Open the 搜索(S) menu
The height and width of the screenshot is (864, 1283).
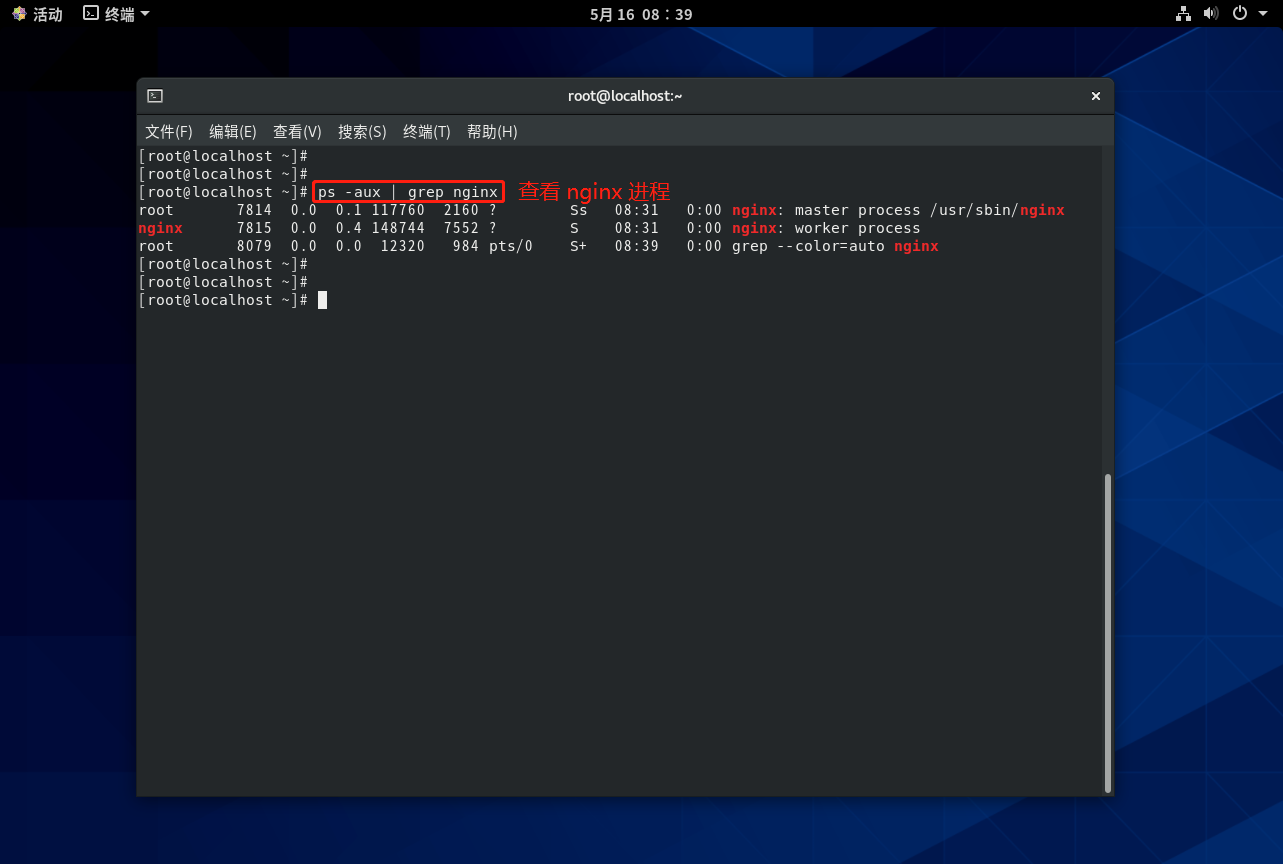pos(362,132)
